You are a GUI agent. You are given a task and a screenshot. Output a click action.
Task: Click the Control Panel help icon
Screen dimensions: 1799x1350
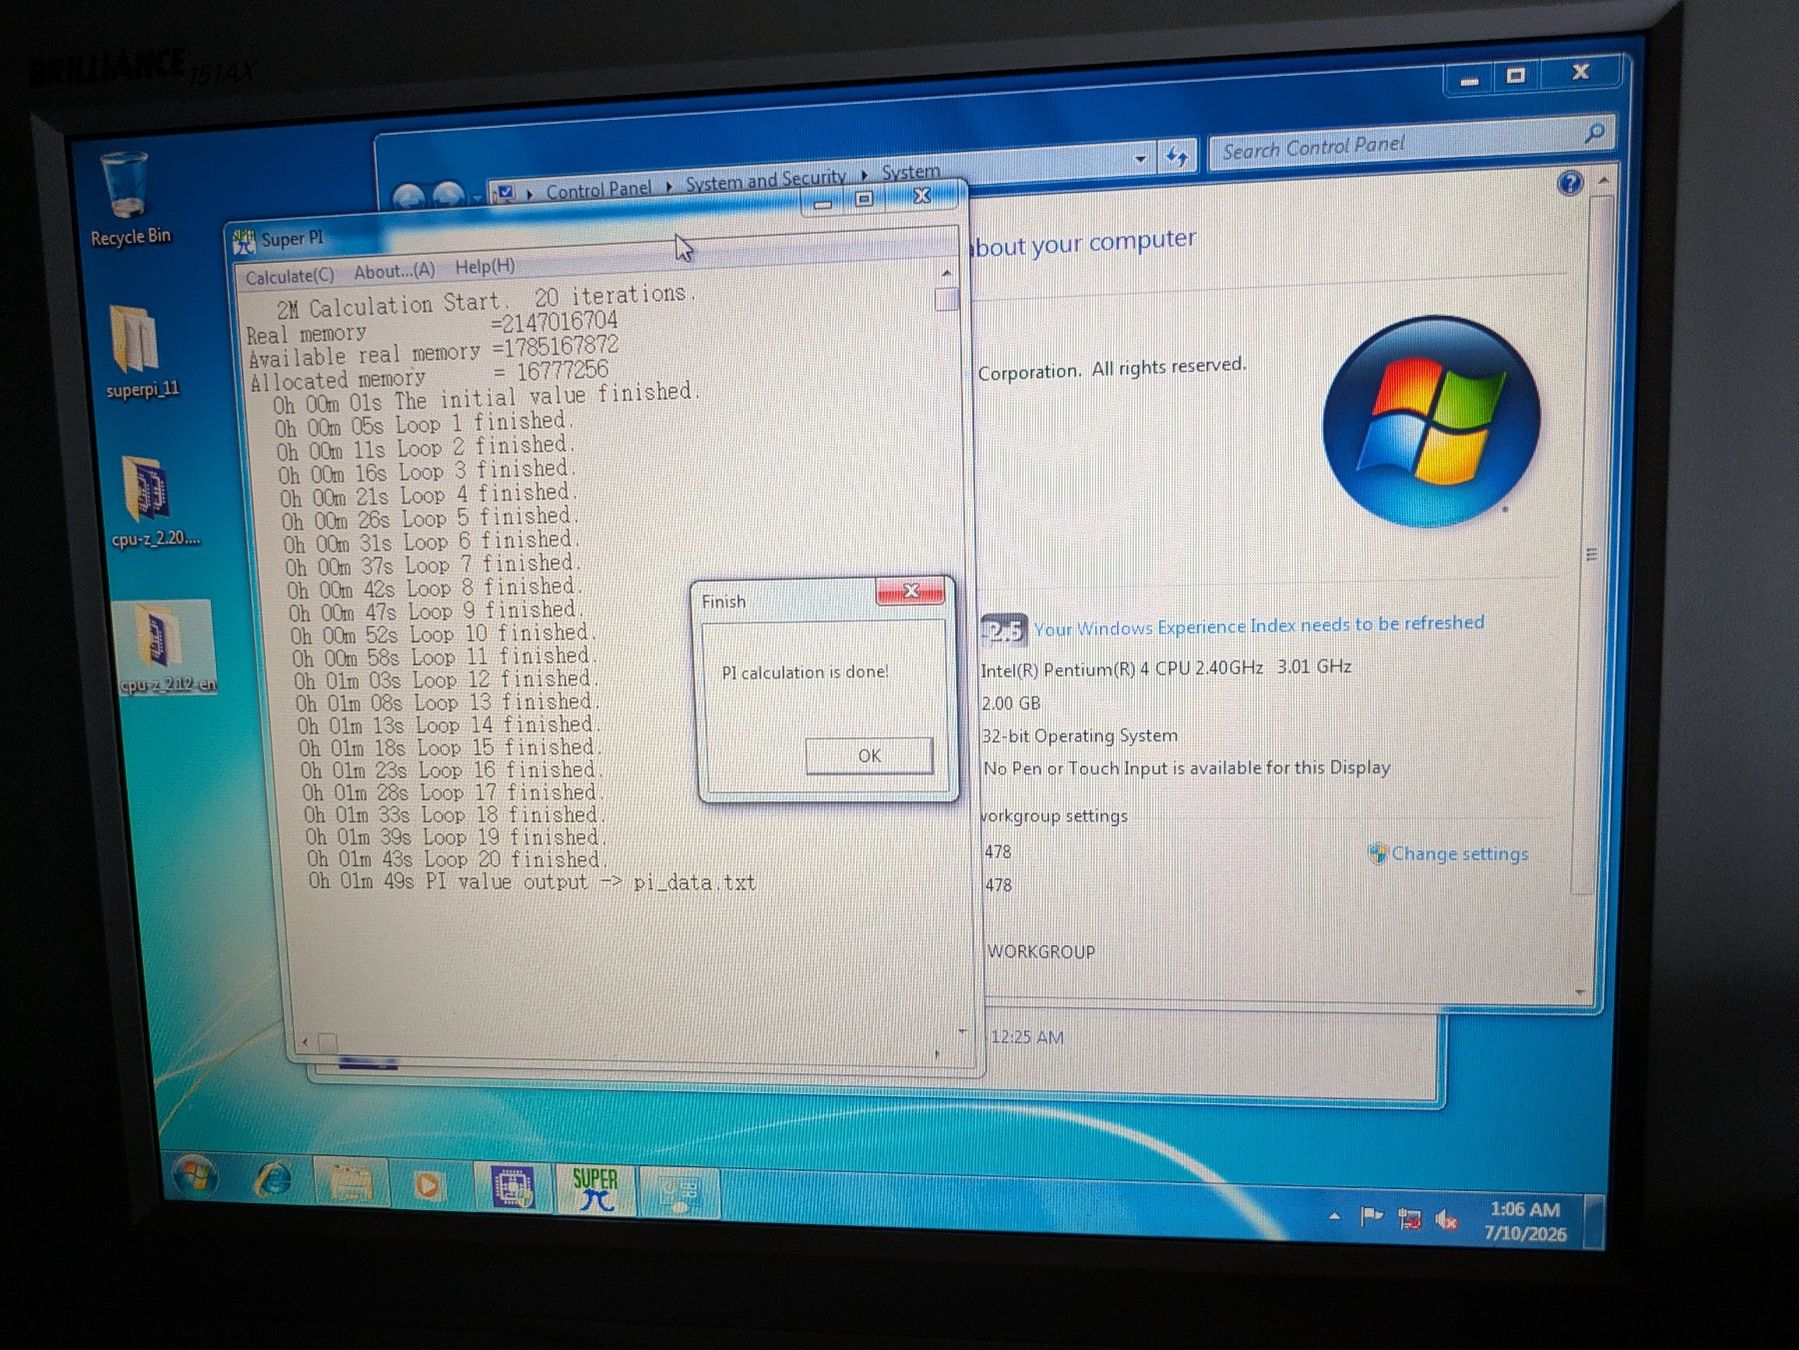(x=1570, y=183)
